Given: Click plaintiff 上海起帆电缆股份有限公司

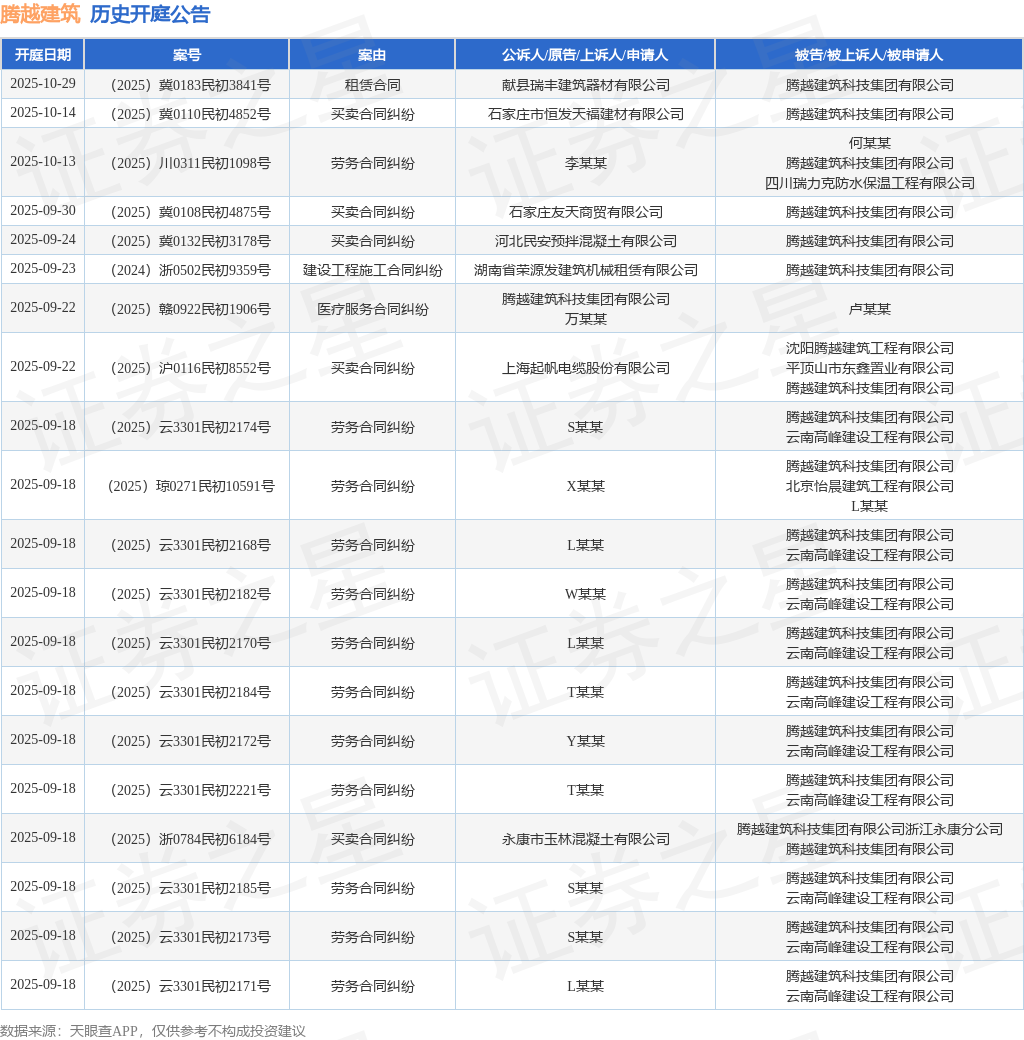Looking at the screenshot, I should [x=585, y=369].
